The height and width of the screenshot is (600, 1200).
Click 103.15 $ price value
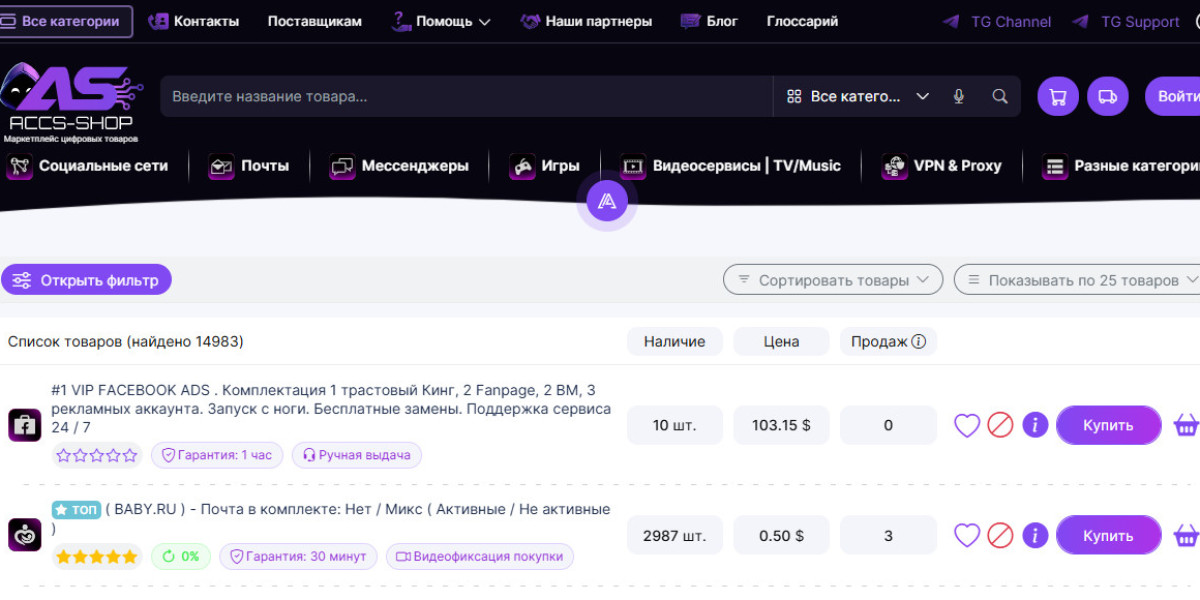coord(781,425)
